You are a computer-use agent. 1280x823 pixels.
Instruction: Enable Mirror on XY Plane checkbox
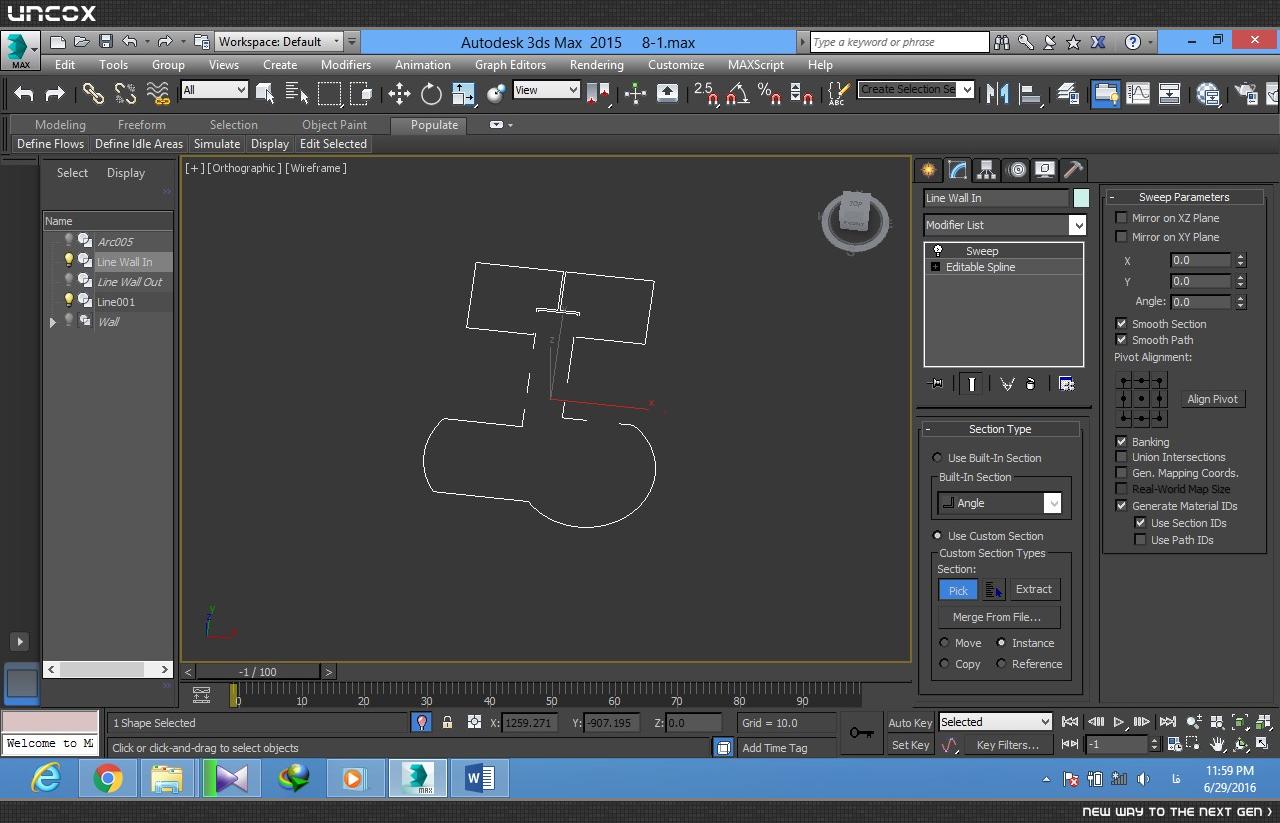[1121, 237]
